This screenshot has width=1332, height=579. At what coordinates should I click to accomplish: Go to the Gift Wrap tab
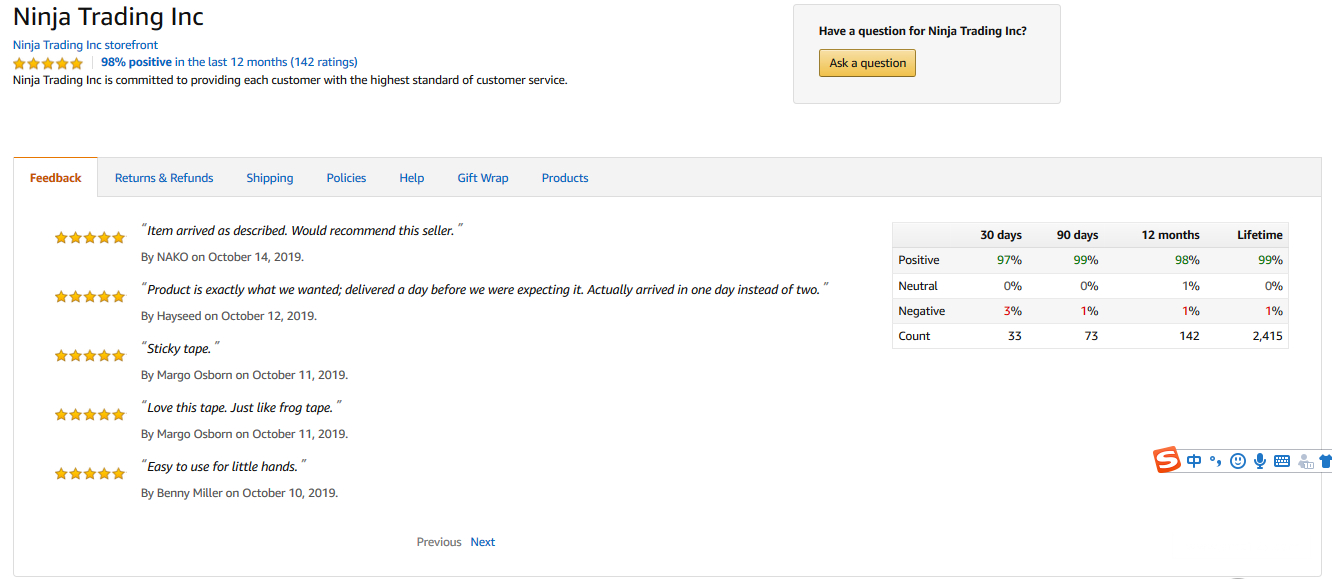[x=483, y=178]
